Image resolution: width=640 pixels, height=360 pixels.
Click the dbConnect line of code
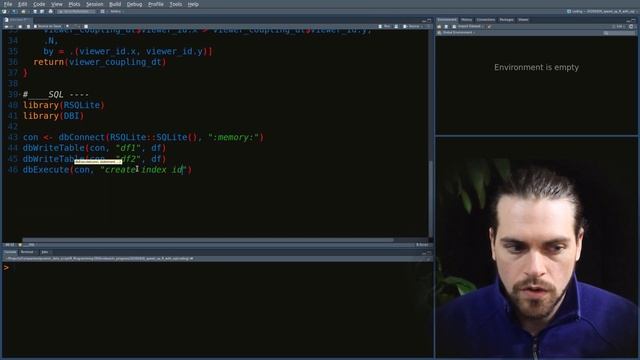(x=143, y=137)
